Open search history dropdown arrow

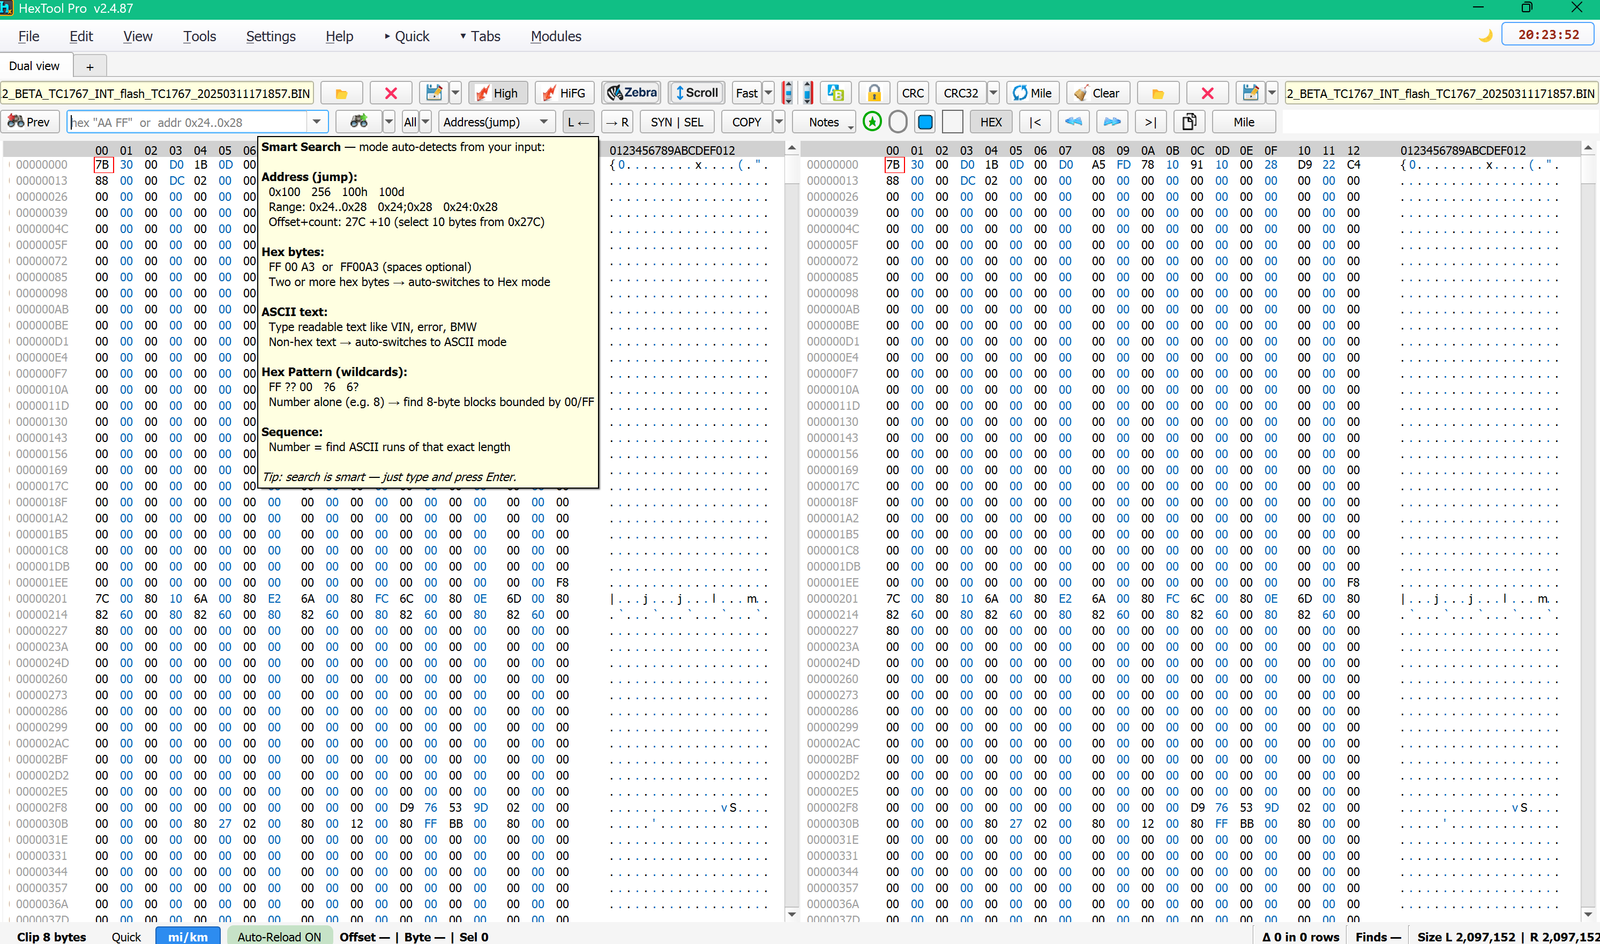click(318, 122)
